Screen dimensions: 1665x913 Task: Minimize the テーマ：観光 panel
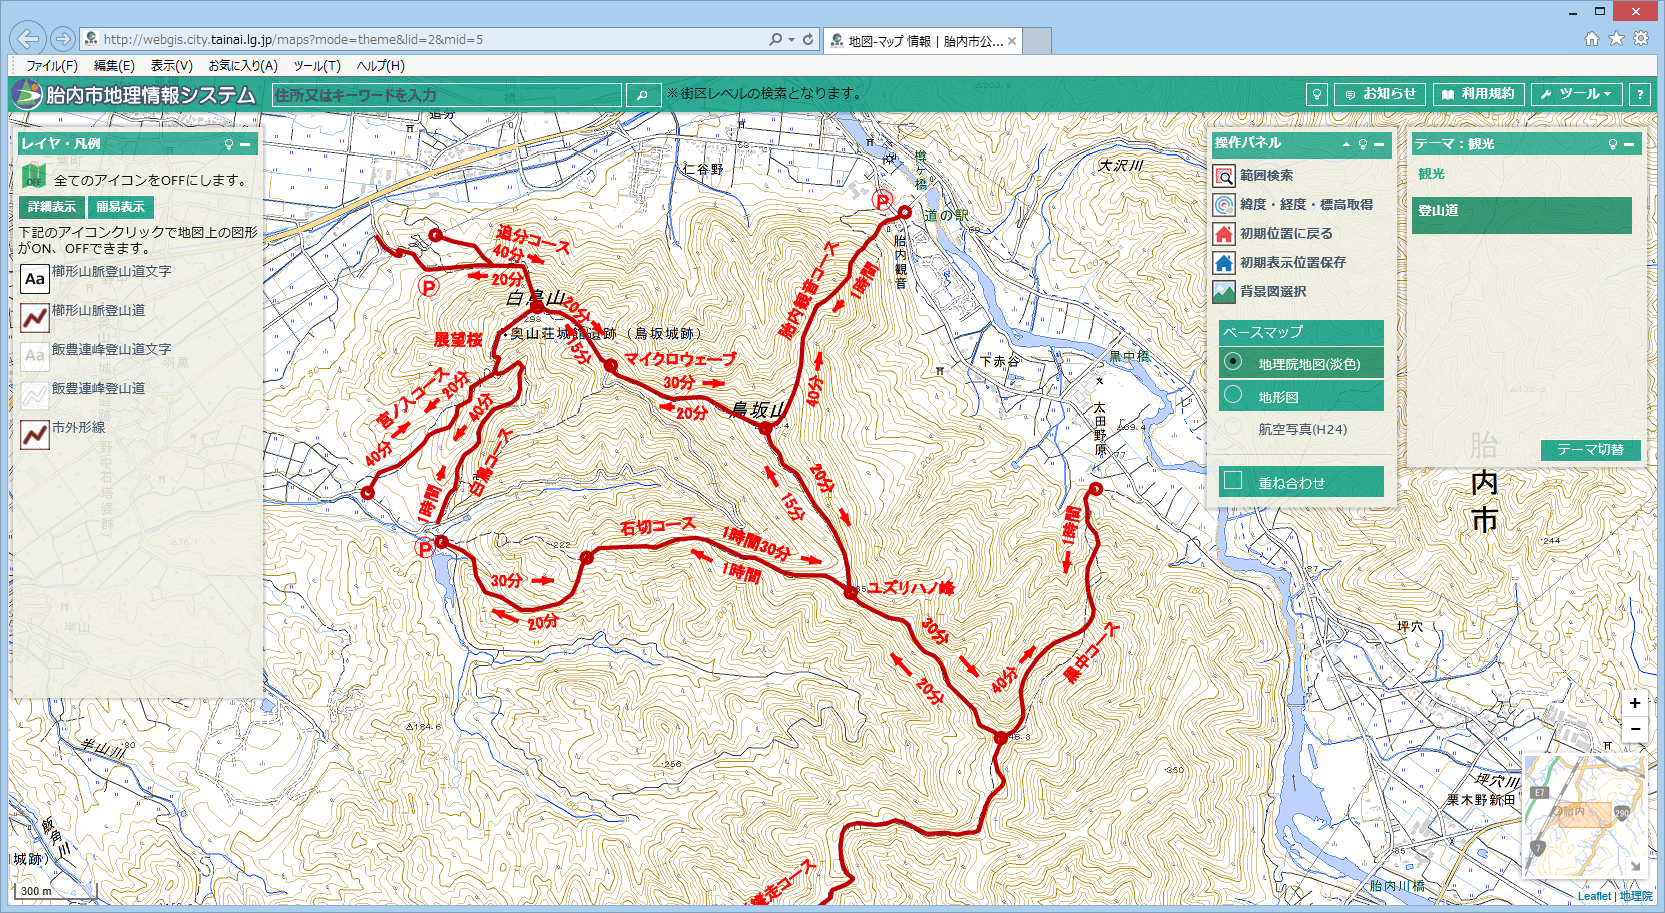coord(1629,144)
